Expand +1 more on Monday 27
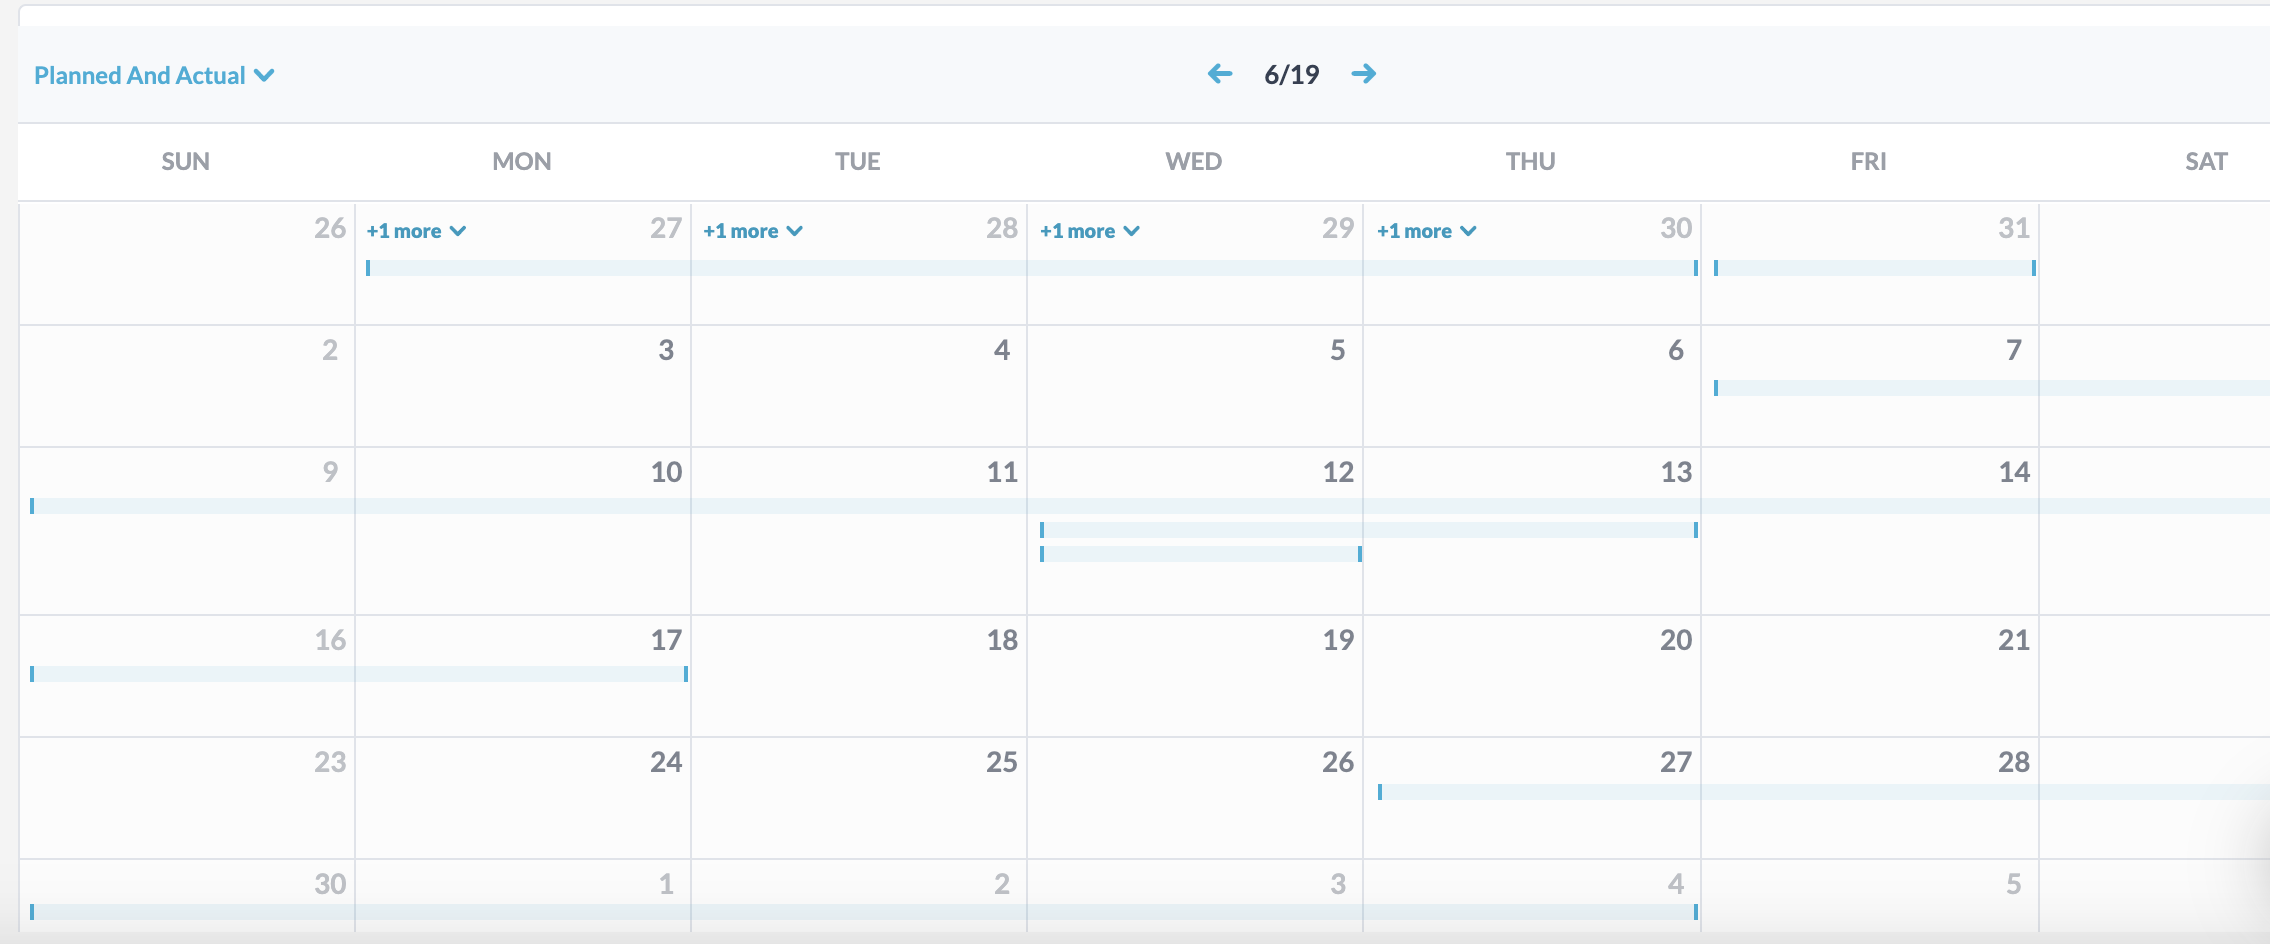Viewport: 2270px width, 944px height. [x=416, y=231]
